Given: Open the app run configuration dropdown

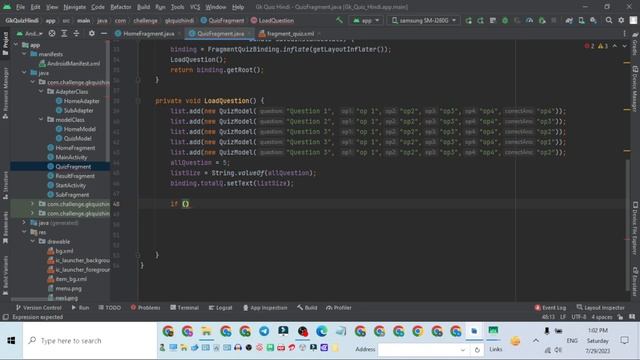Looking at the screenshot, I should coord(366,20).
